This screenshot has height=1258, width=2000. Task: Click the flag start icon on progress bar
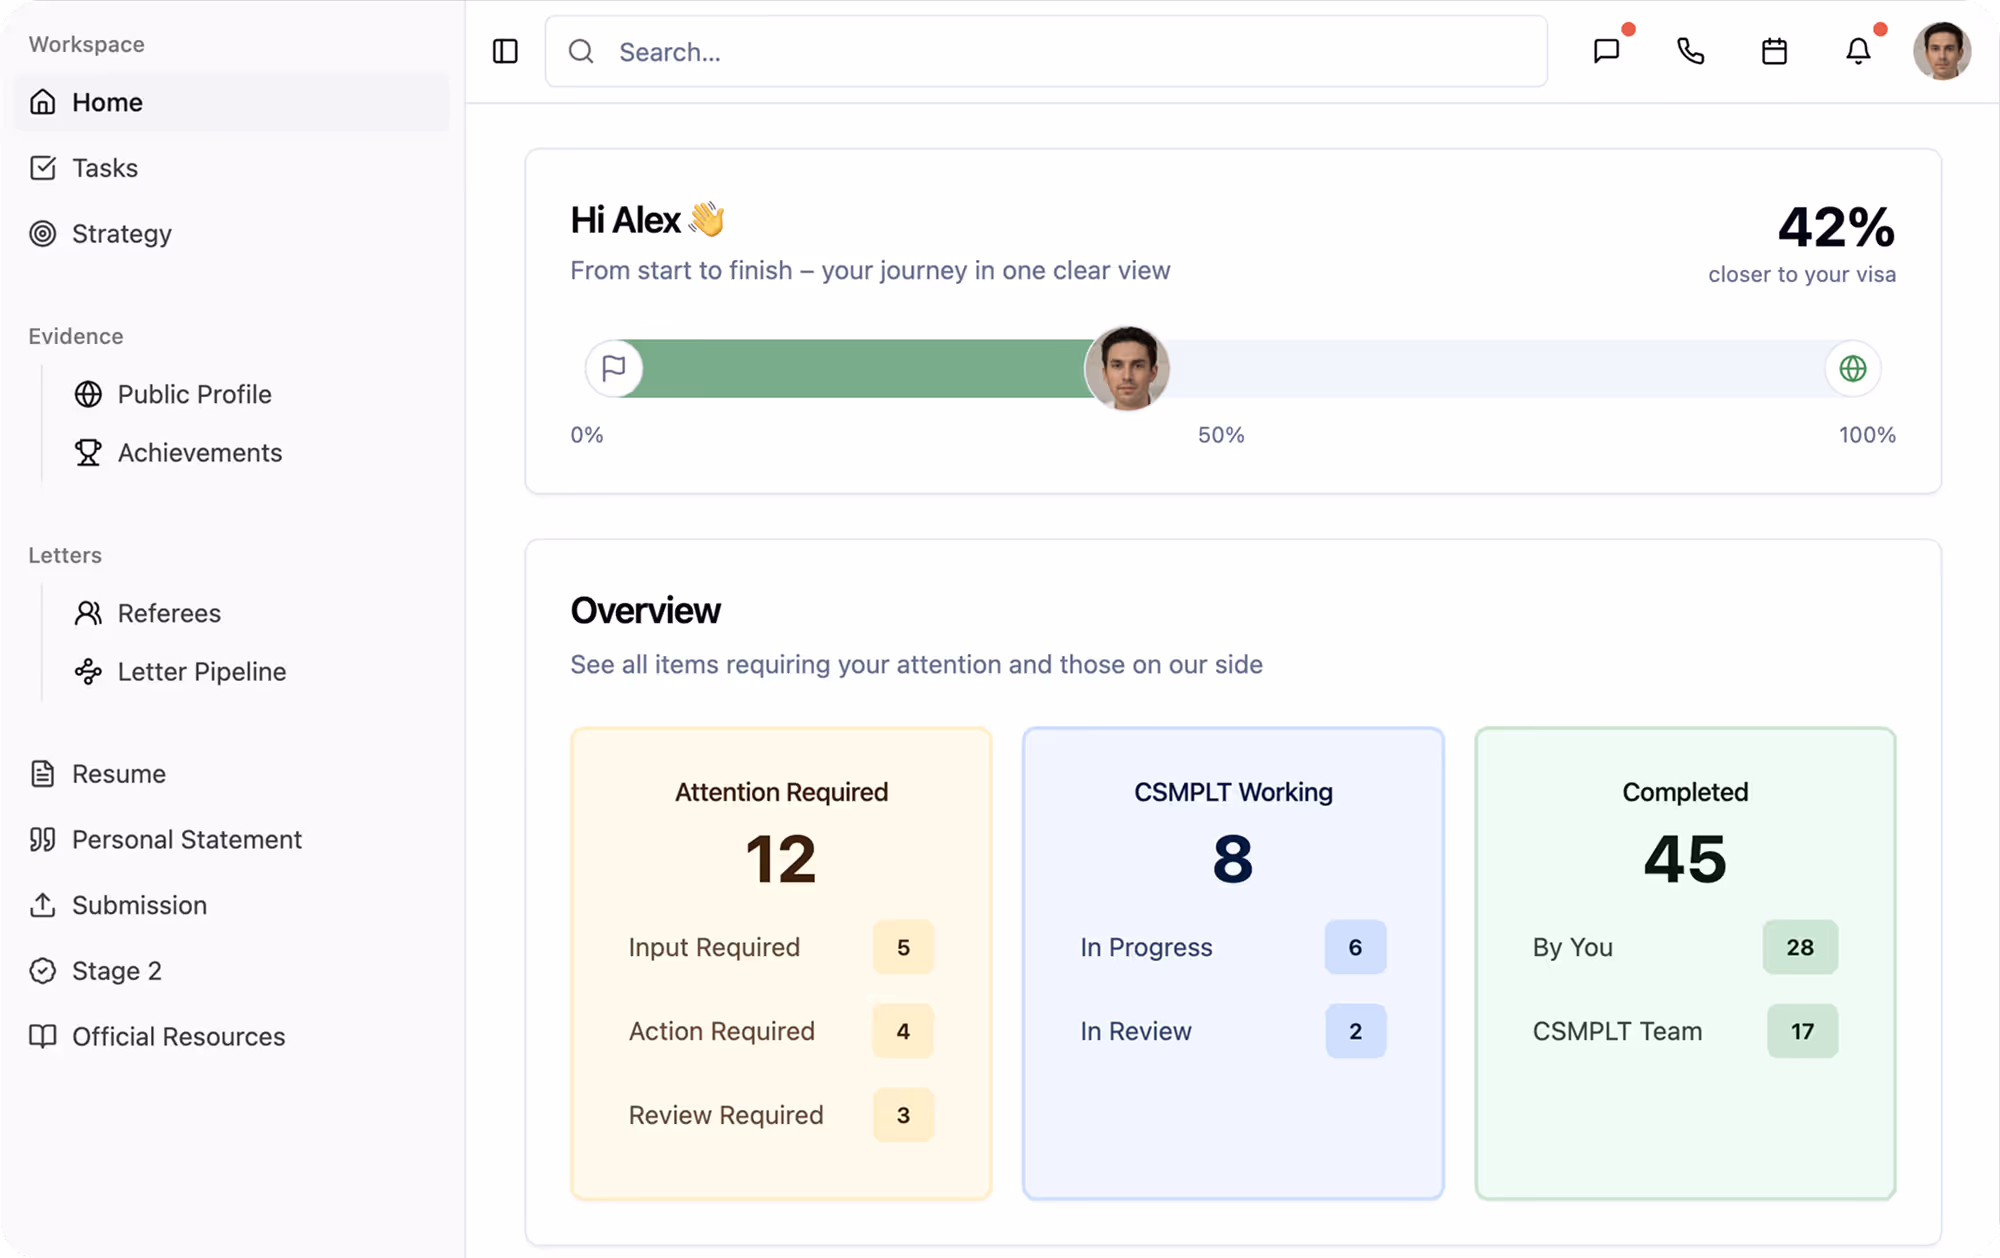[614, 369]
